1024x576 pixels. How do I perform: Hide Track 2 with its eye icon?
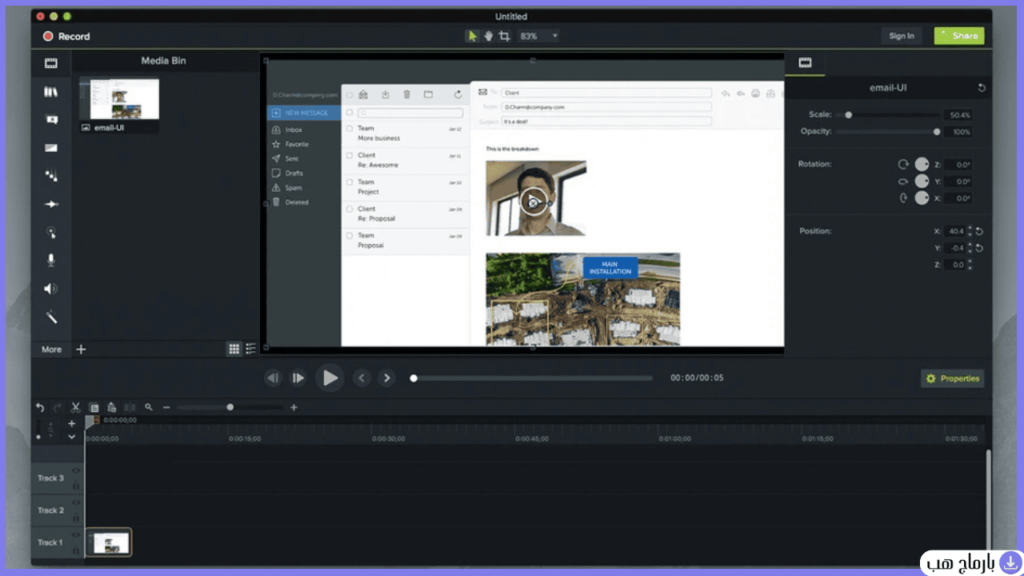click(x=76, y=503)
